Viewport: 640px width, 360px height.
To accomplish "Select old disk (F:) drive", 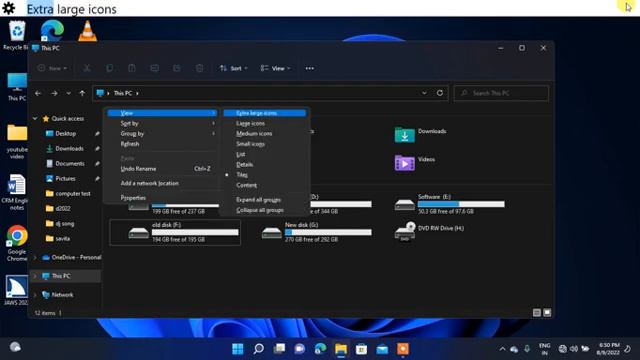I will tap(175, 232).
